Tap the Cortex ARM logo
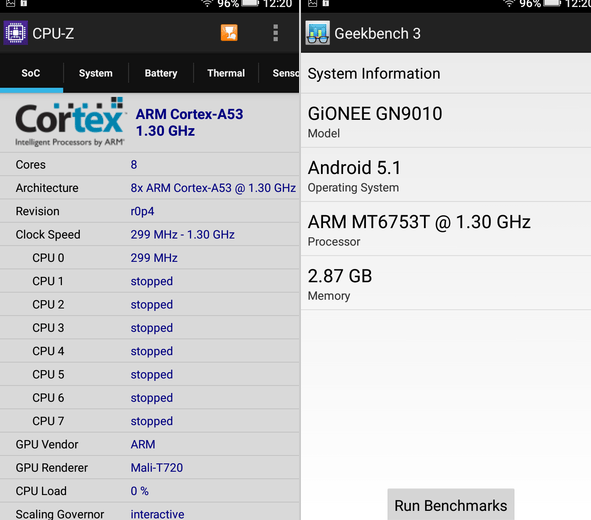 click(69, 122)
